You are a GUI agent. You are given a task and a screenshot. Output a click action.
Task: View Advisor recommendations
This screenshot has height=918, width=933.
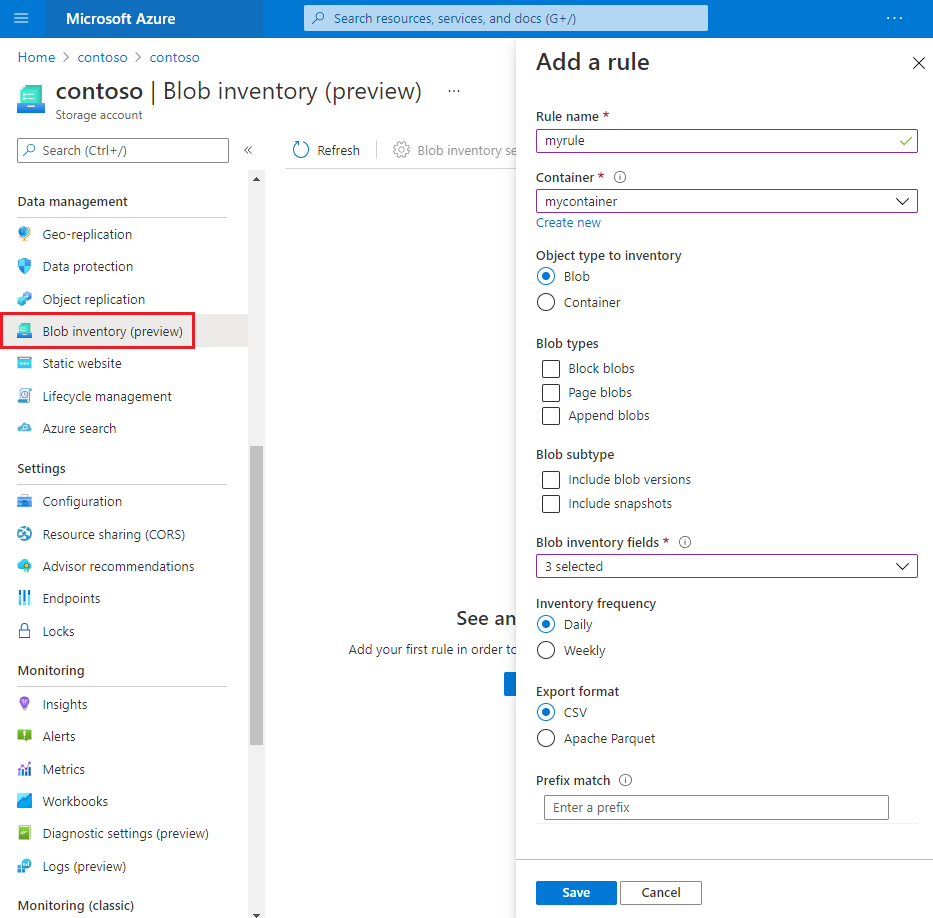pos(119,565)
